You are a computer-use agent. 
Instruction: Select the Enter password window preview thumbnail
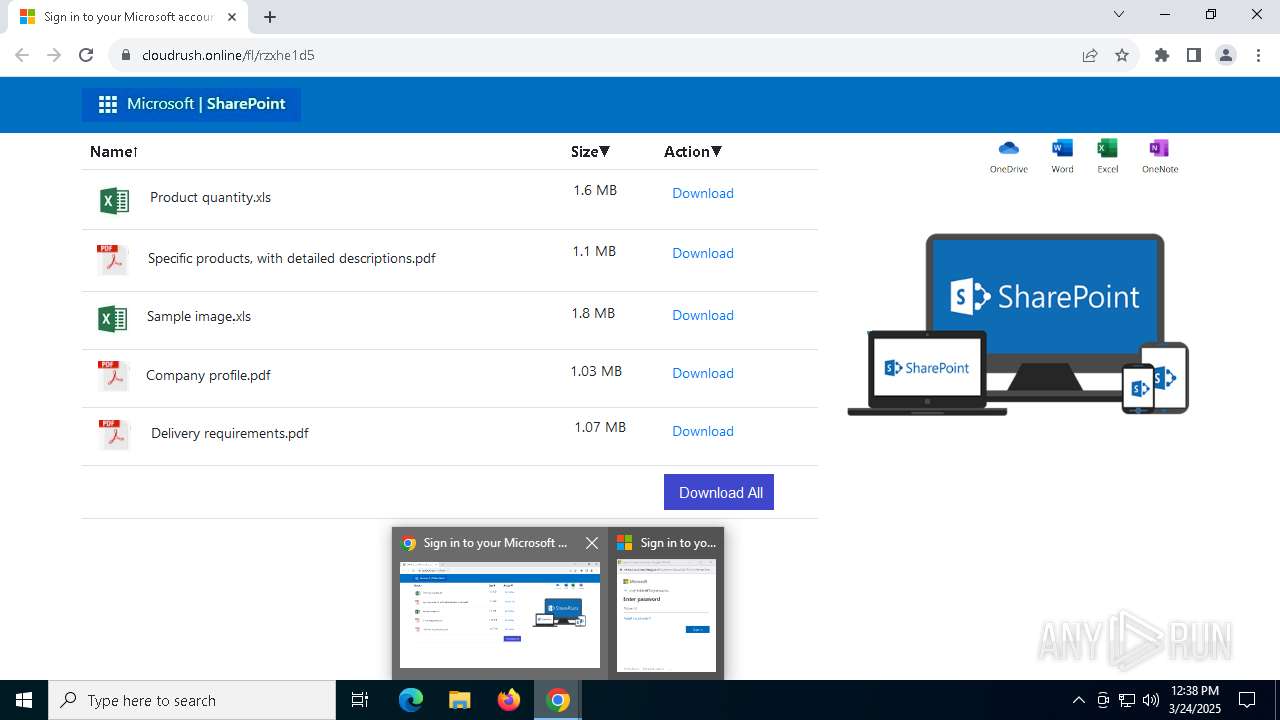click(x=666, y=615)
